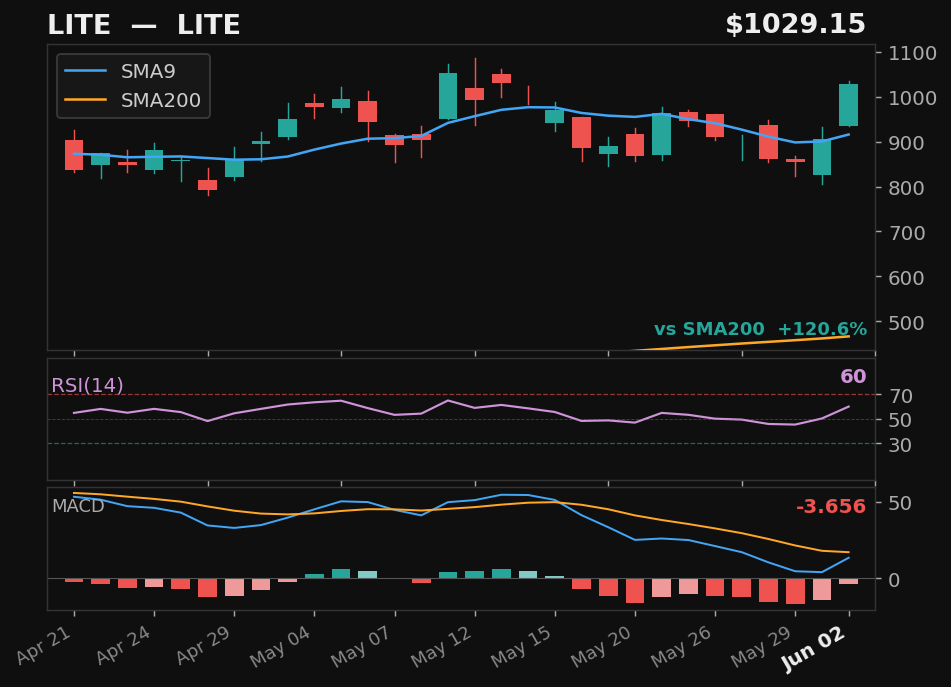
Task: Click the $1029.15 price label
Action: pyautogui.click(x=795, y=24)
